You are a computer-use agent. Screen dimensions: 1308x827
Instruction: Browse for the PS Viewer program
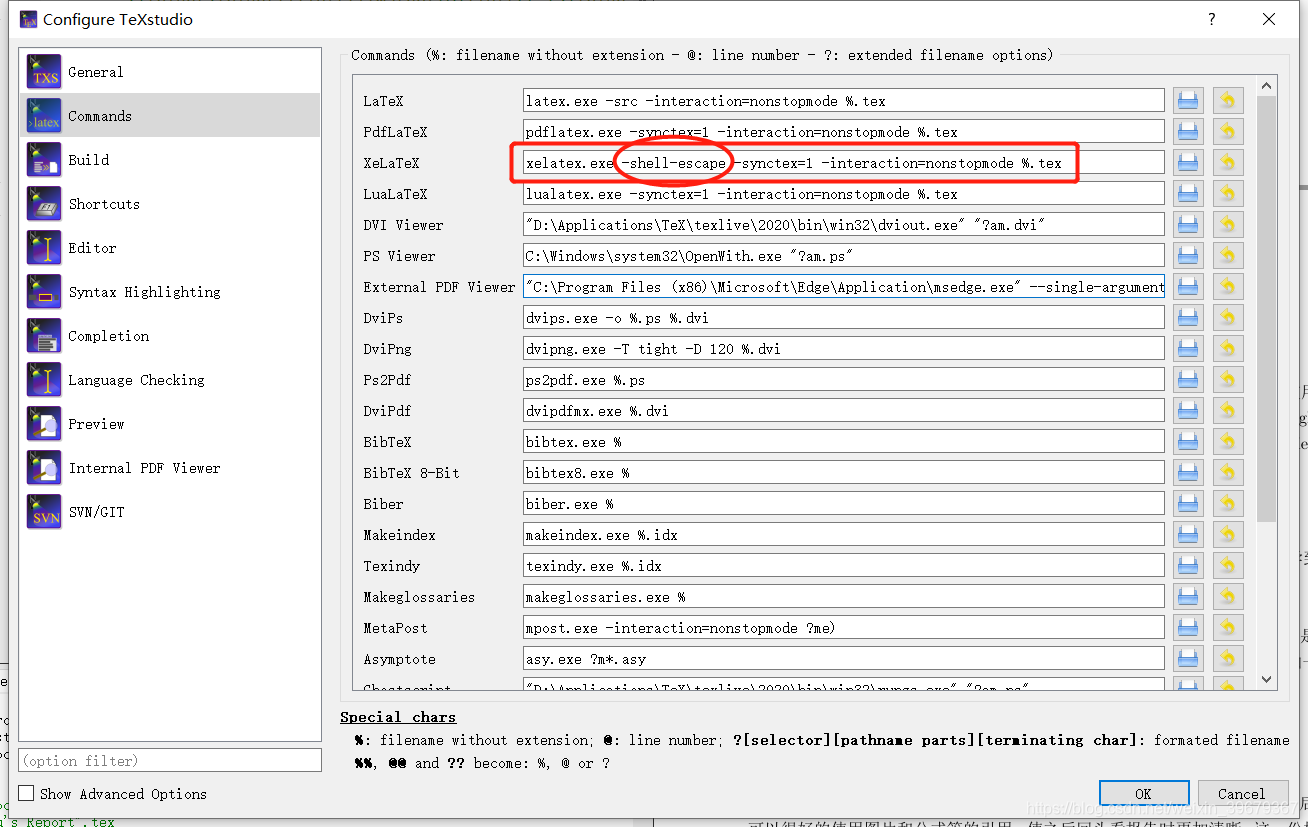[x=1187, y=255]
